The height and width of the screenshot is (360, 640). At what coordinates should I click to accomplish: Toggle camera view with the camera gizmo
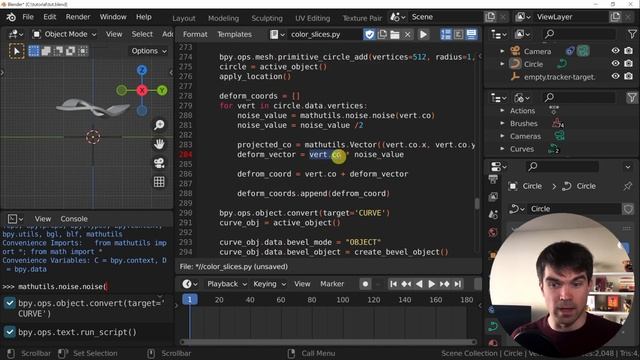[x=159, y=163]
